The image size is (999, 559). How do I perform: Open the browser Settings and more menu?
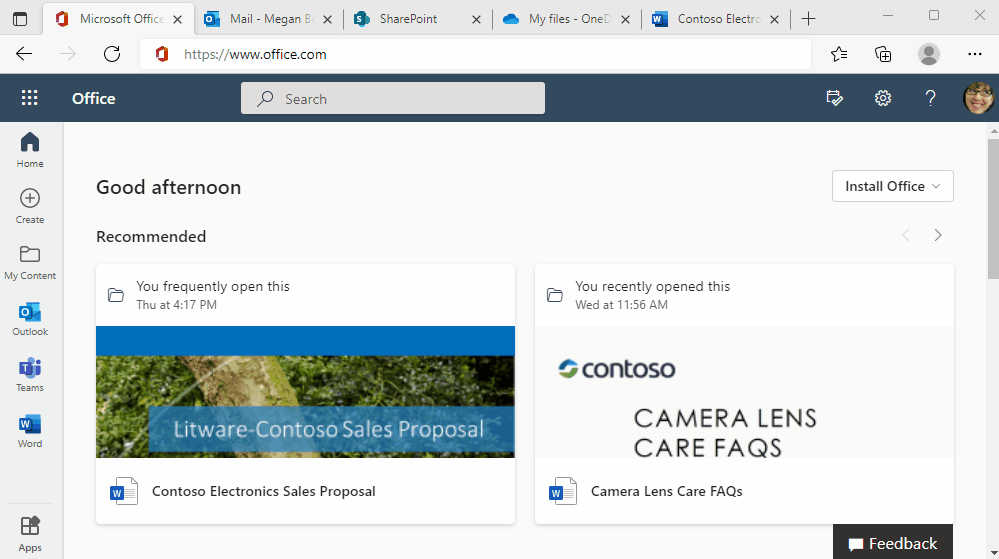pos(974,54)
